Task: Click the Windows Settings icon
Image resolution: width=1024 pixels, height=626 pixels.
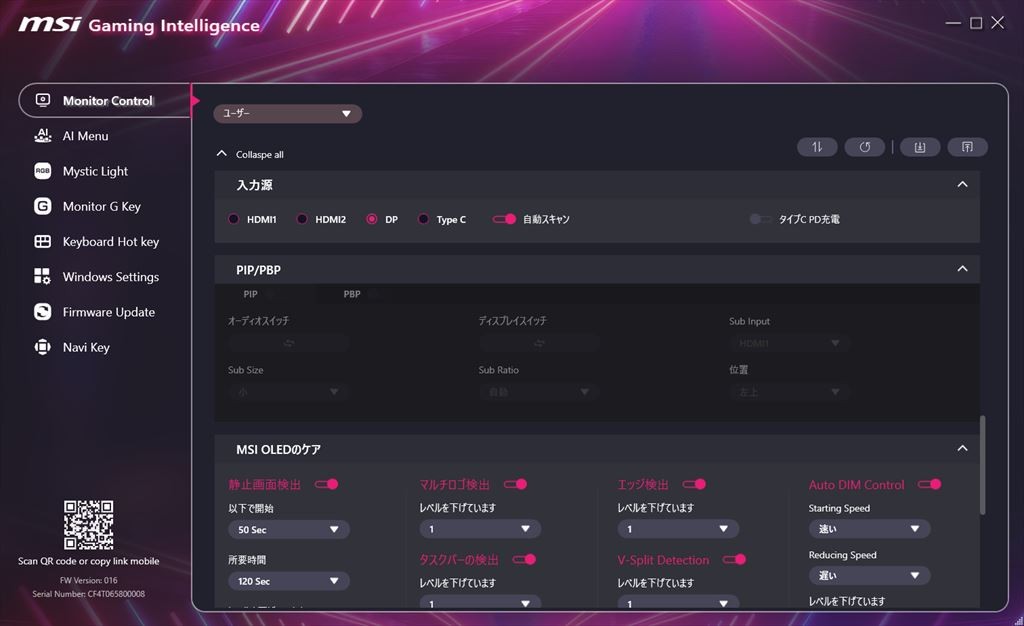Action: tap(42, 276)
